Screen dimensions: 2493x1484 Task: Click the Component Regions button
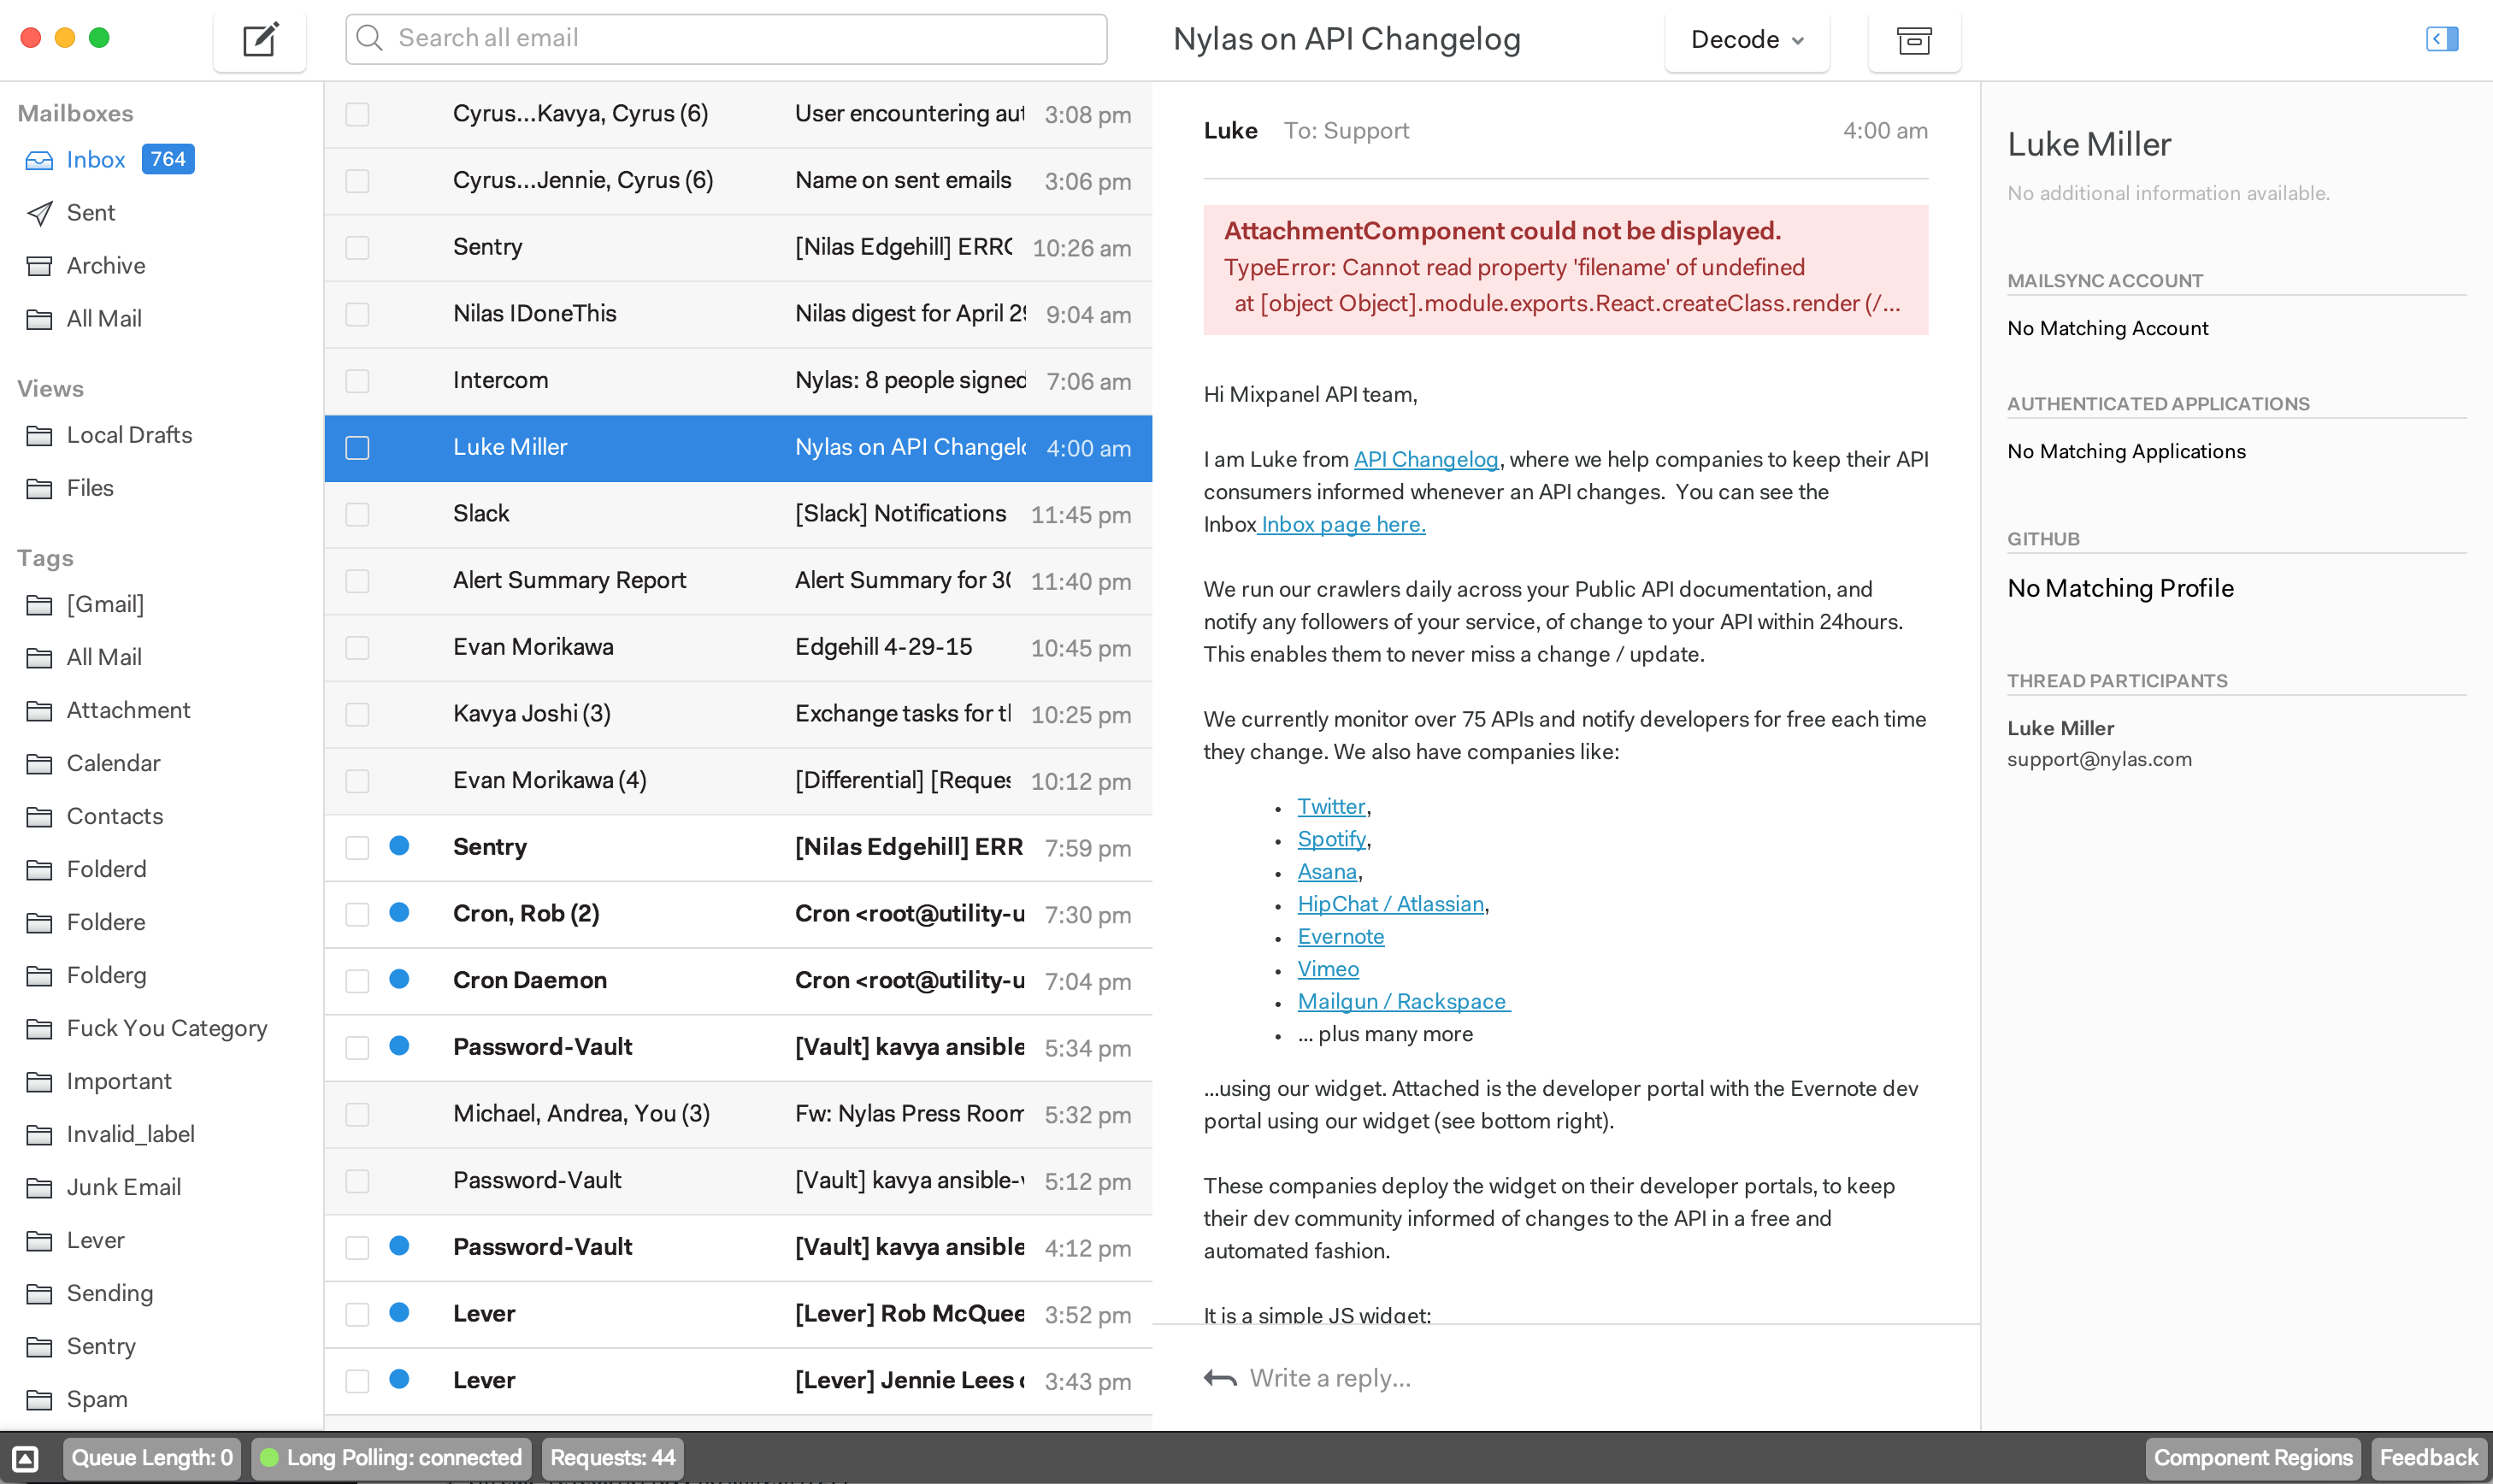tap(2252, 1458)
